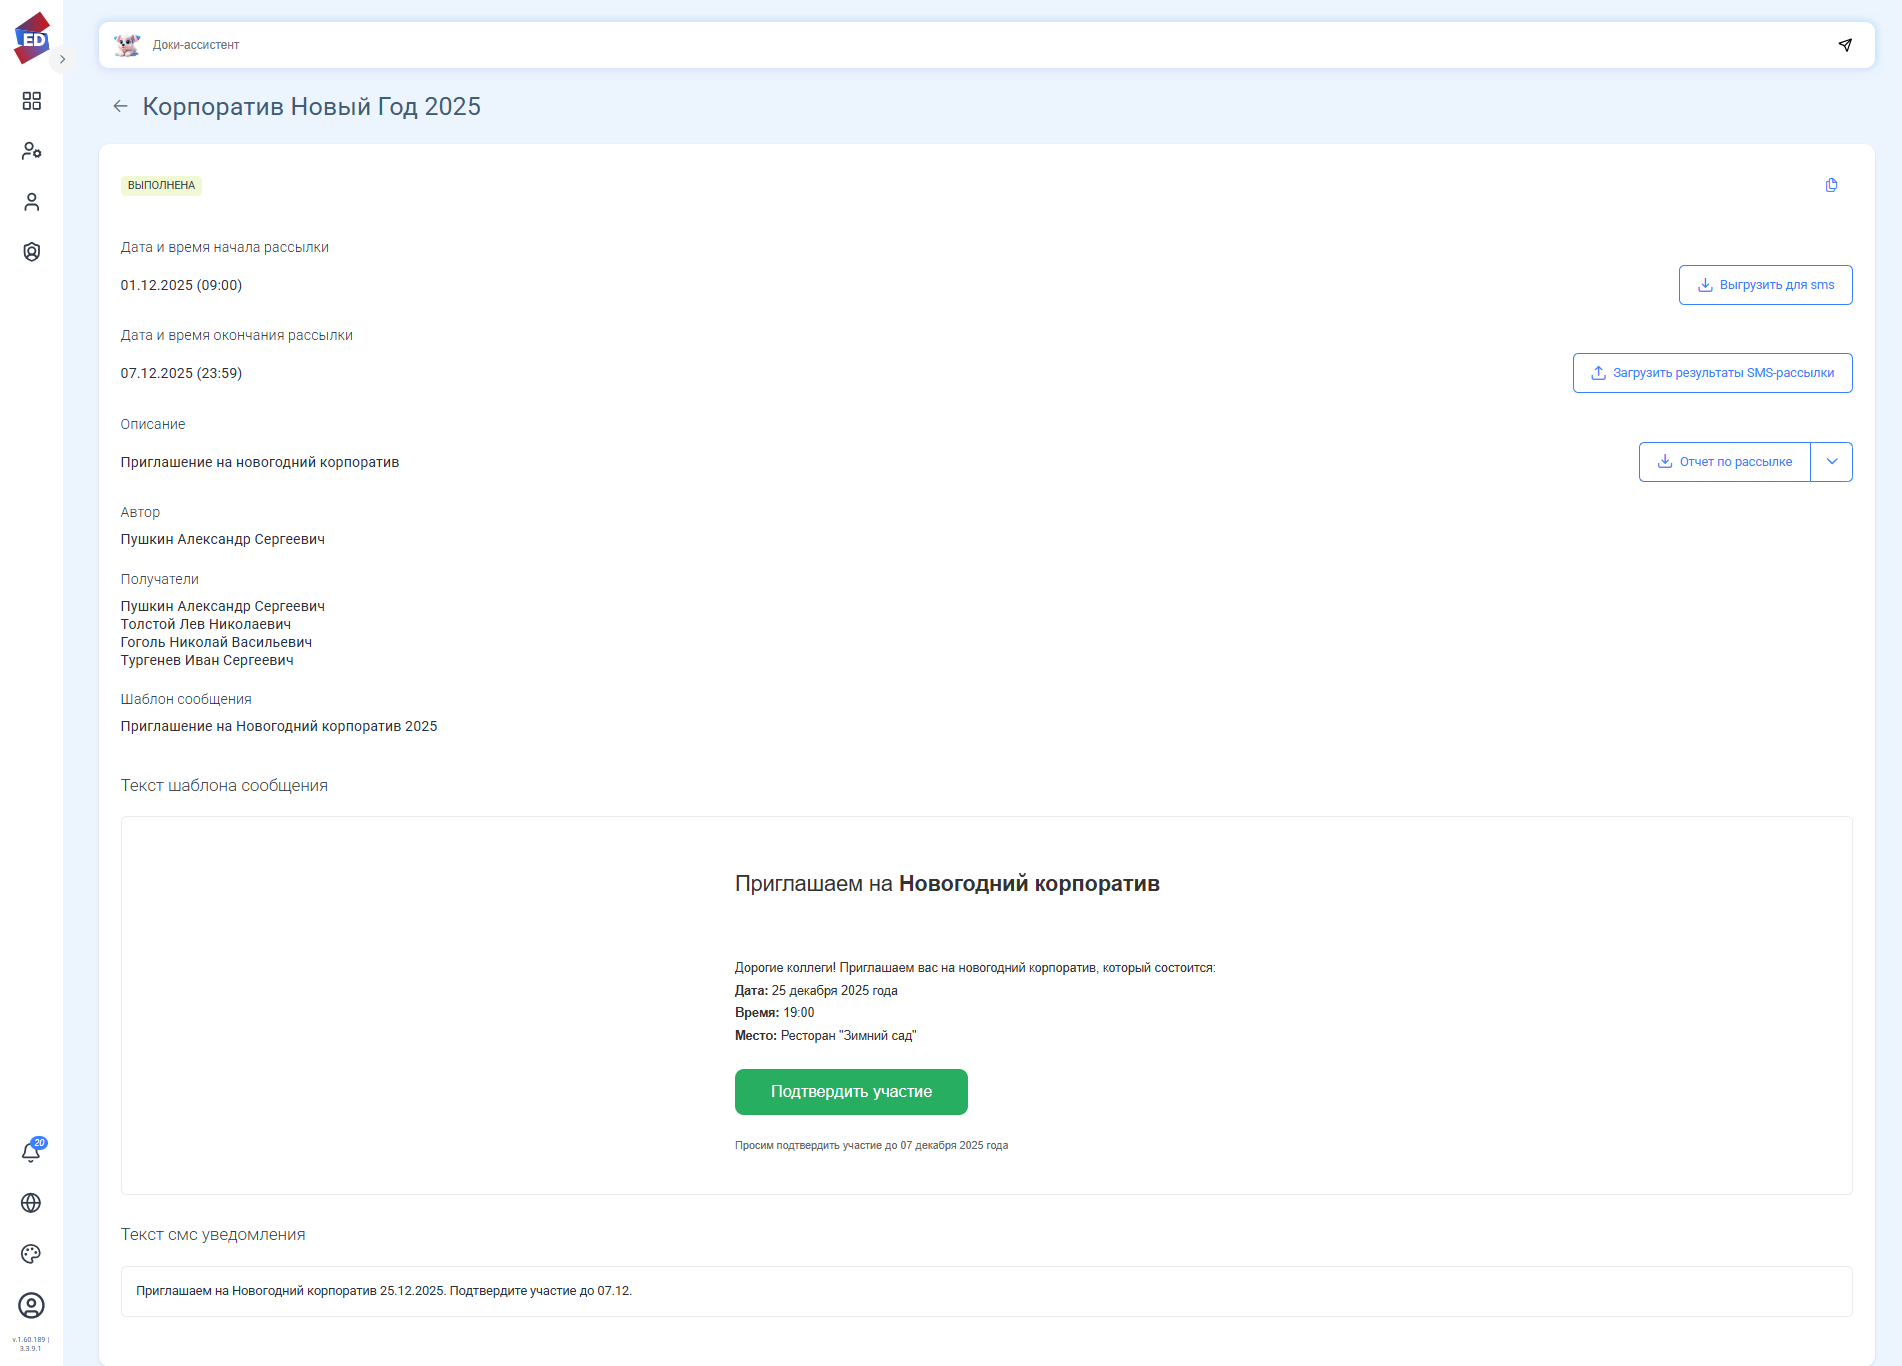The height and width of the screenshot is (1366, 1902).
Task: Open the person profile sidebar icon
Action: (32, 202)
